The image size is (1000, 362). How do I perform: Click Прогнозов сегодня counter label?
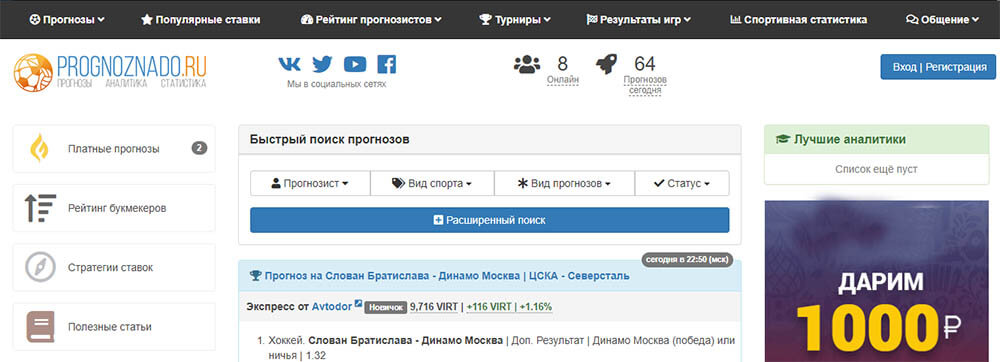tap(645, 85)
